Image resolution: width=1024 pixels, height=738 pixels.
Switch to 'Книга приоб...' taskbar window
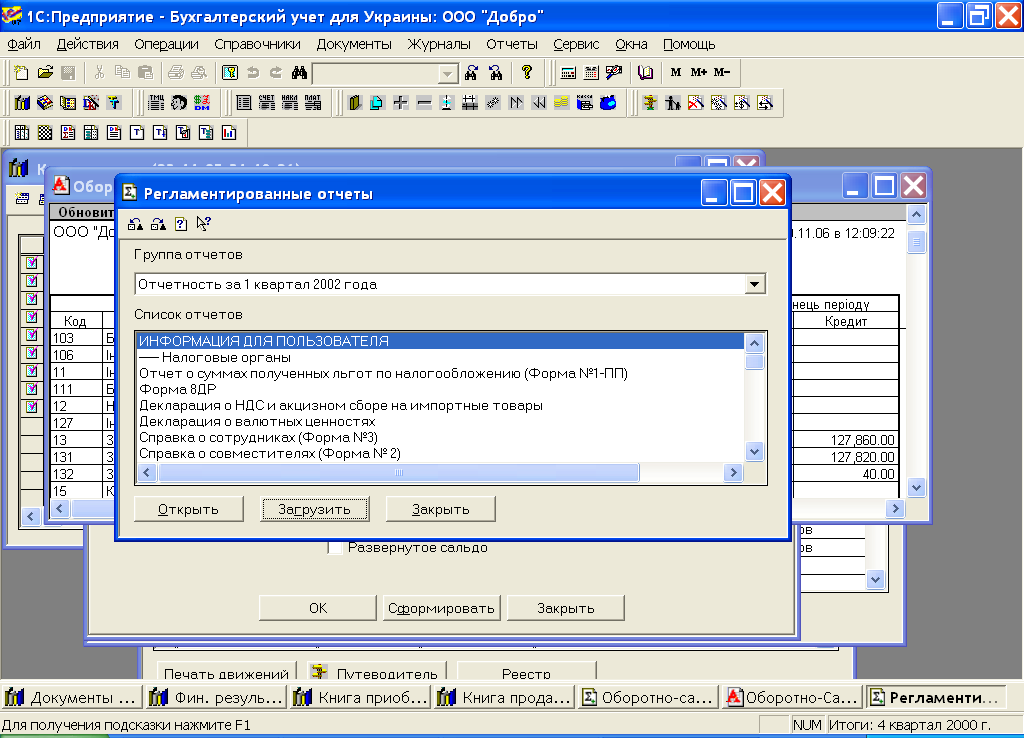pos(359,697)
